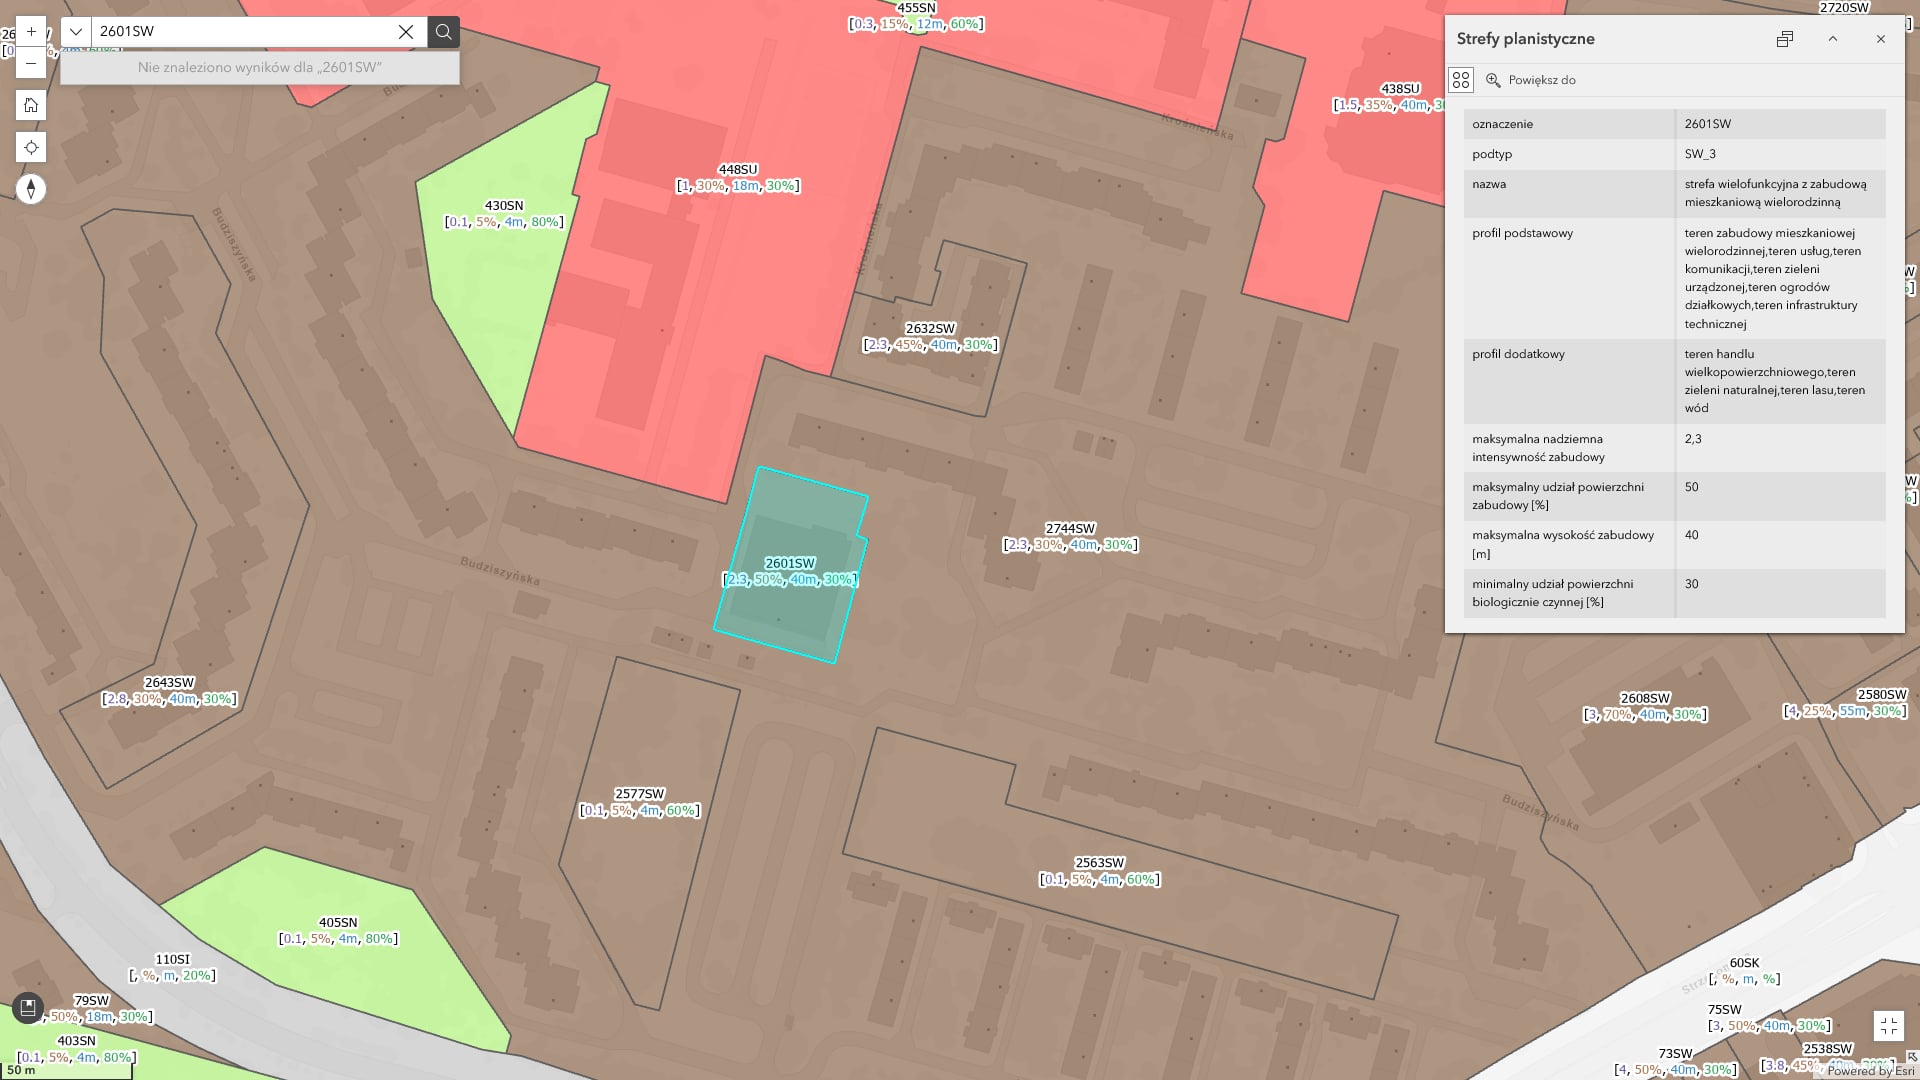The image size is (1920, 1080).
Task: Open the features grid icon in Strefy planistyczne
Action: click(1461, 80)
